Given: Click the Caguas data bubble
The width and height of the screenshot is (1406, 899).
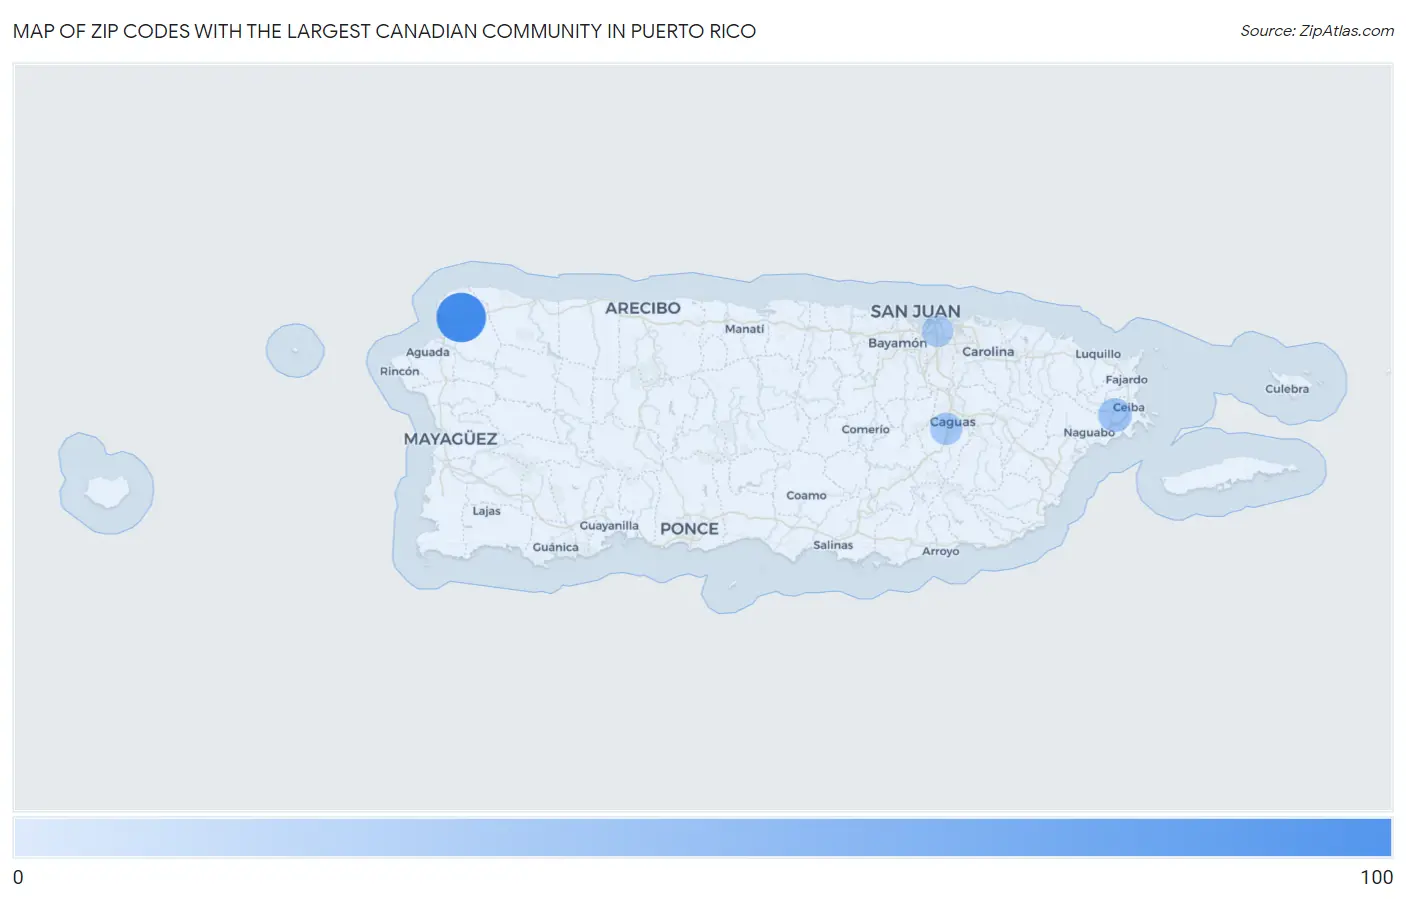Looking at the screenshot, I should pyautogui.click(x=946, y=429).
